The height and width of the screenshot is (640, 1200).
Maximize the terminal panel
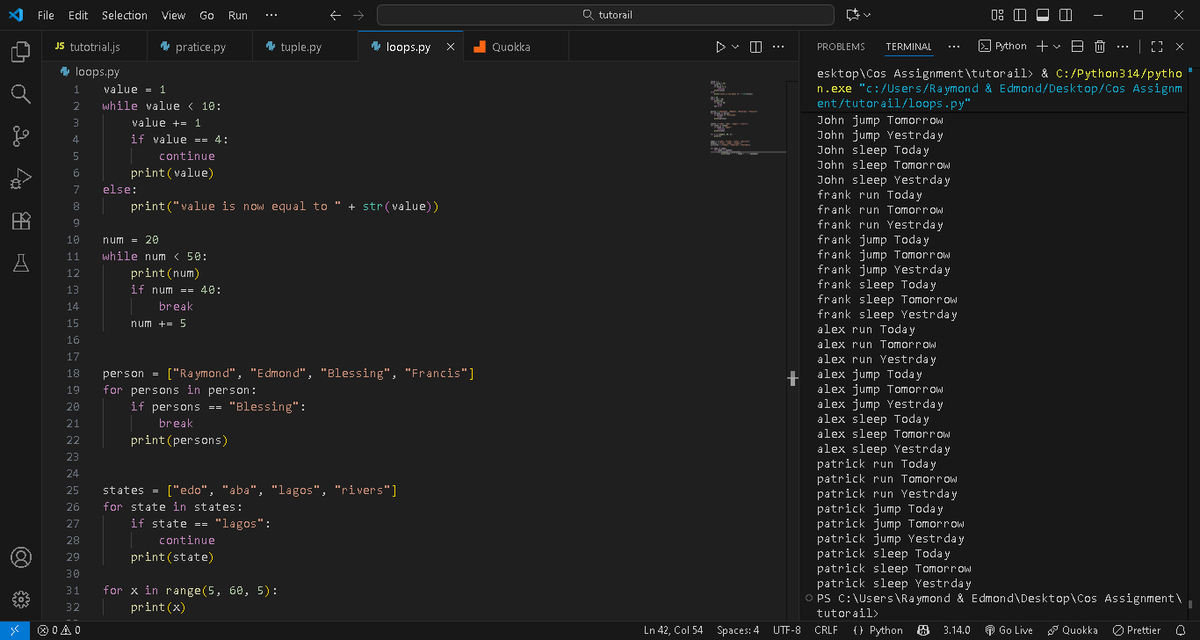[x=1156, y=46]
